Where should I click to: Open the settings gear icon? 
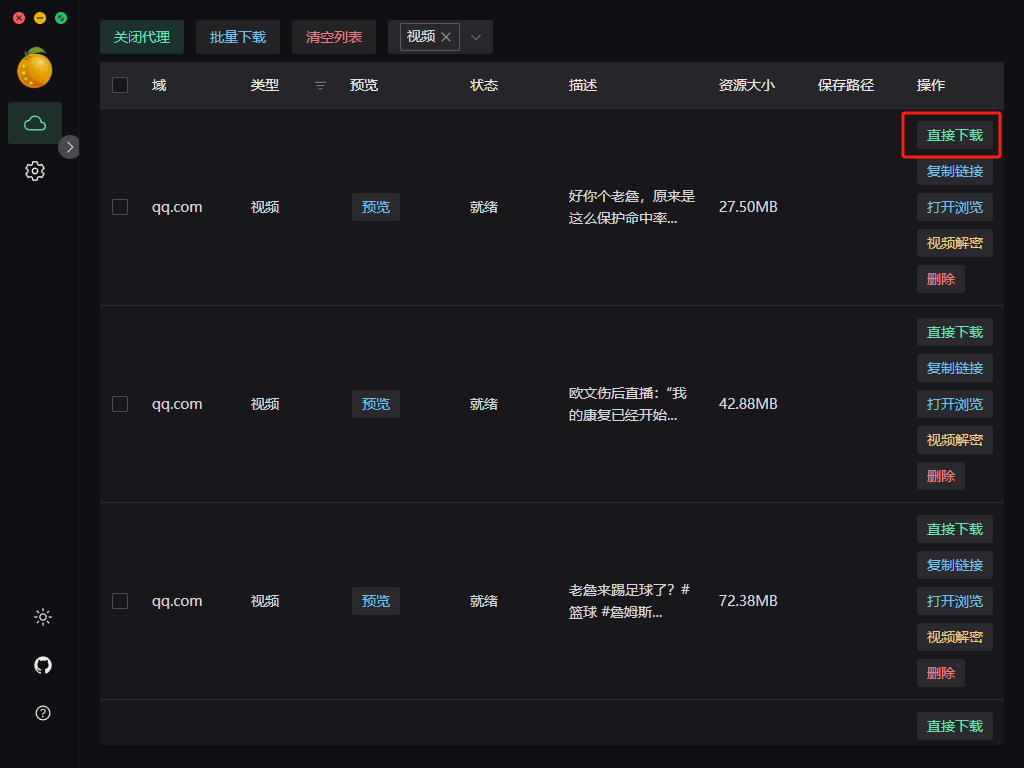click(35, 171)
